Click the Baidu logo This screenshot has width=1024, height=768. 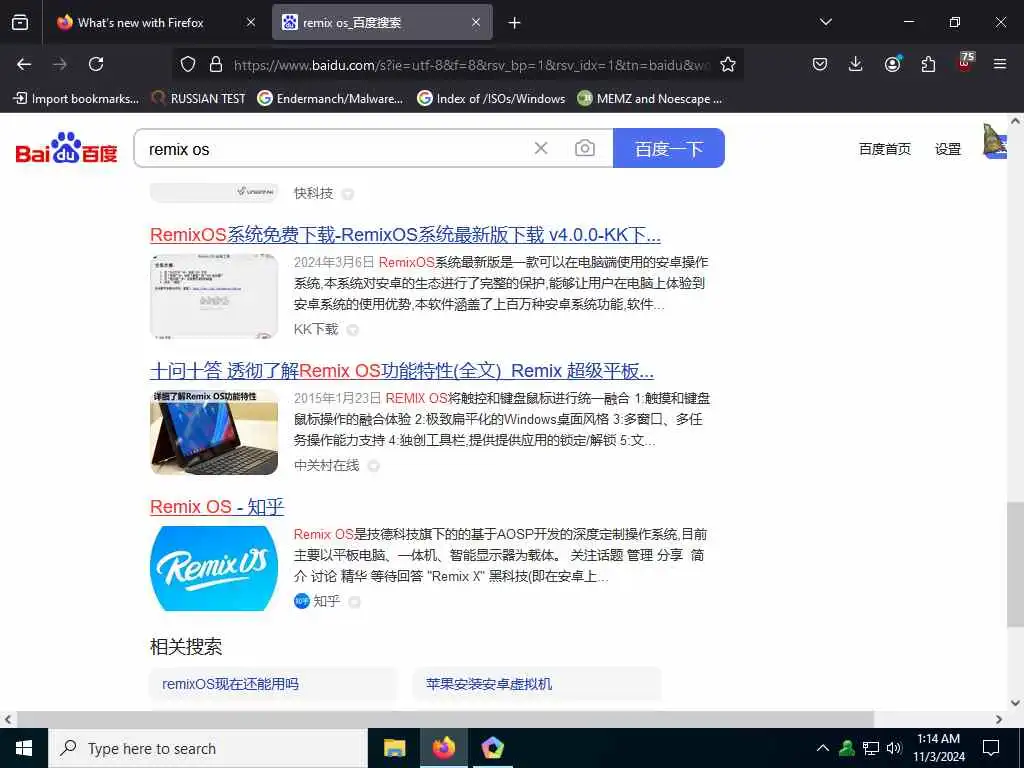[x=66, y=148]
